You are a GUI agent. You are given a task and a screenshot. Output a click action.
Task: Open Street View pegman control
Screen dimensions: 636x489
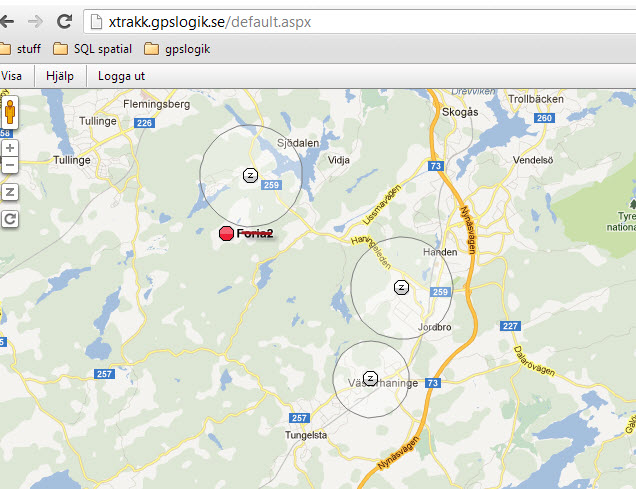click(10, 112)
